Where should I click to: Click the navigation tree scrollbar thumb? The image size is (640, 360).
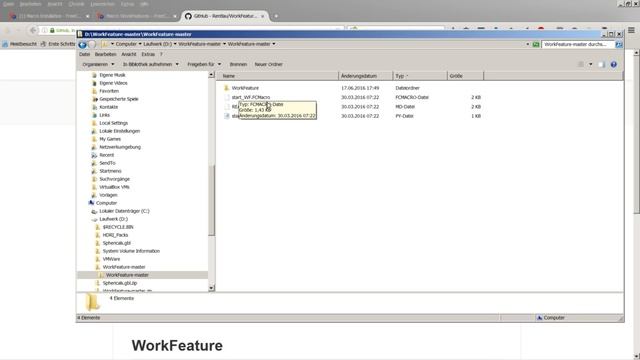(x=211, y=200)
